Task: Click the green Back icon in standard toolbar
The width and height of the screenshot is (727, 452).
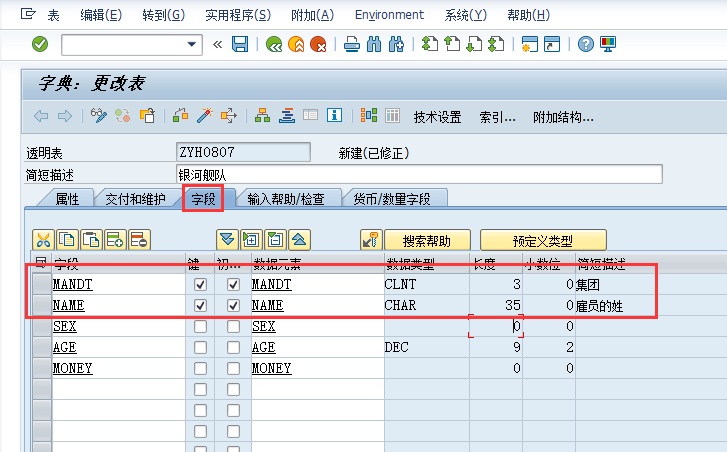Action: pyautogui.click(x=274, y=45)
